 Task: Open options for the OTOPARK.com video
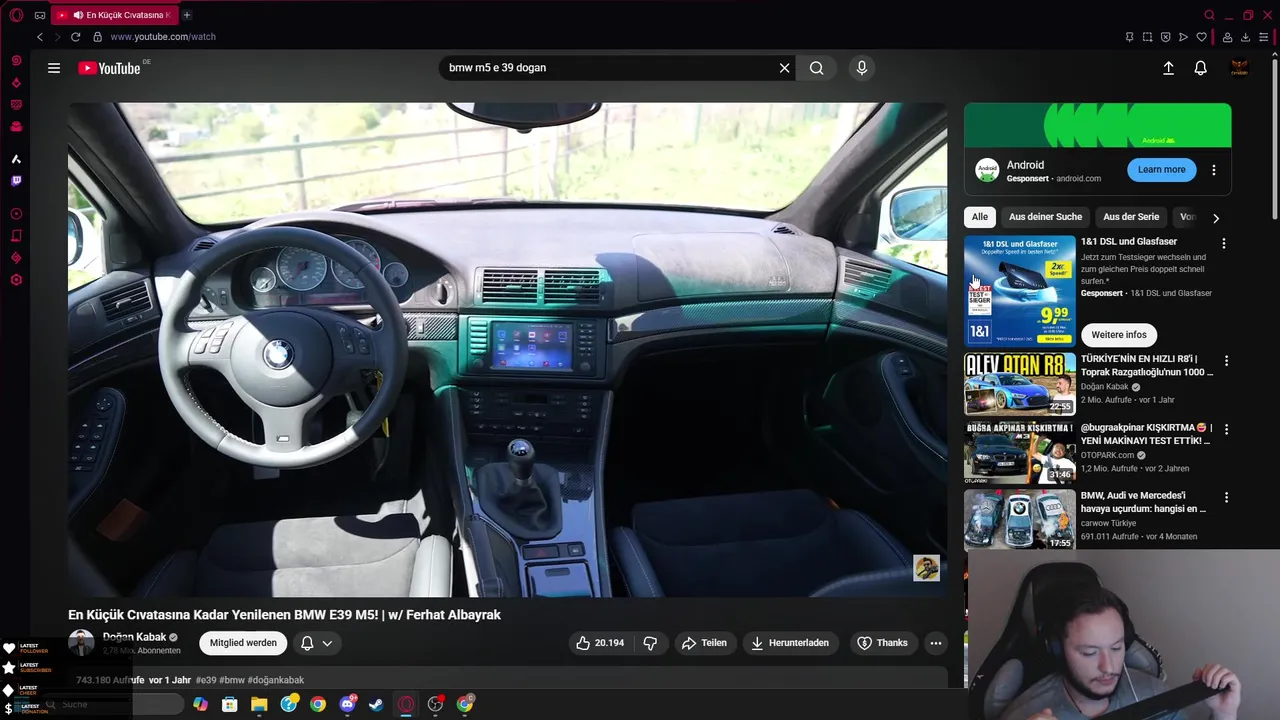point(1226,429)
